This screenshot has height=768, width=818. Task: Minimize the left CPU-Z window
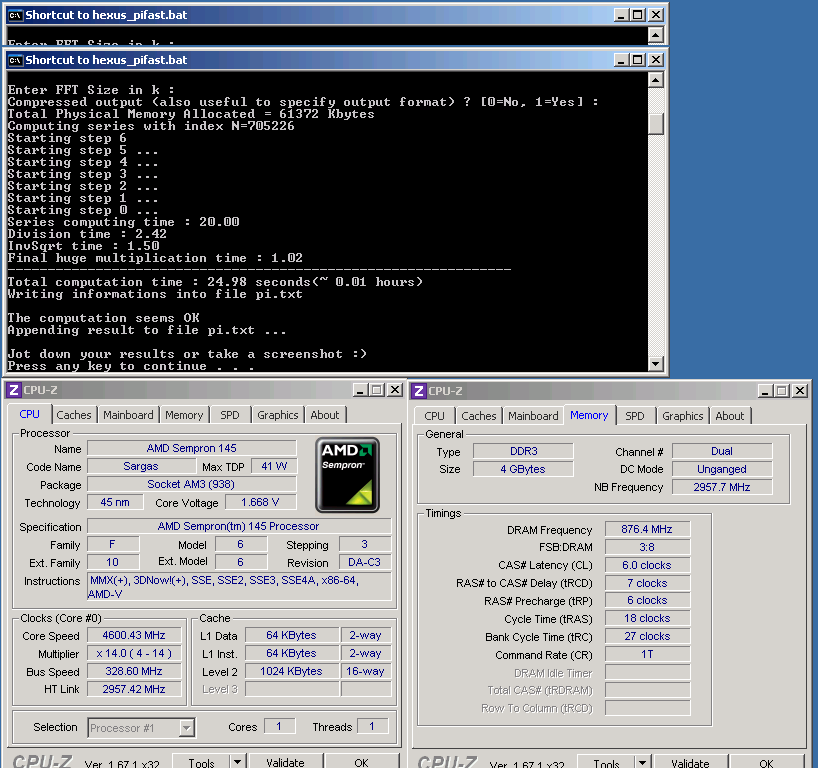pyautogui.click(x=360, y=390)
